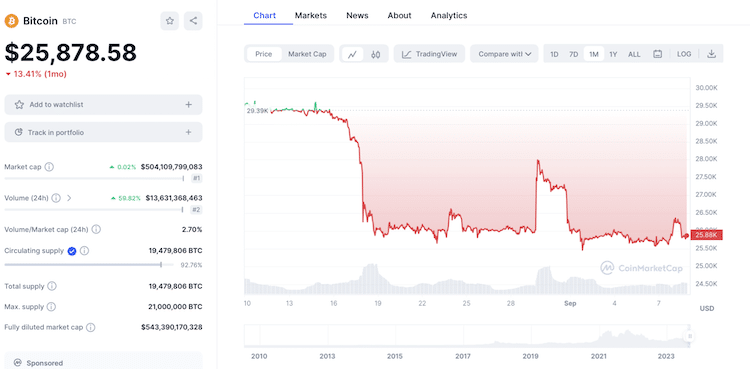Set chart range to 1Y

coord(613,54)
